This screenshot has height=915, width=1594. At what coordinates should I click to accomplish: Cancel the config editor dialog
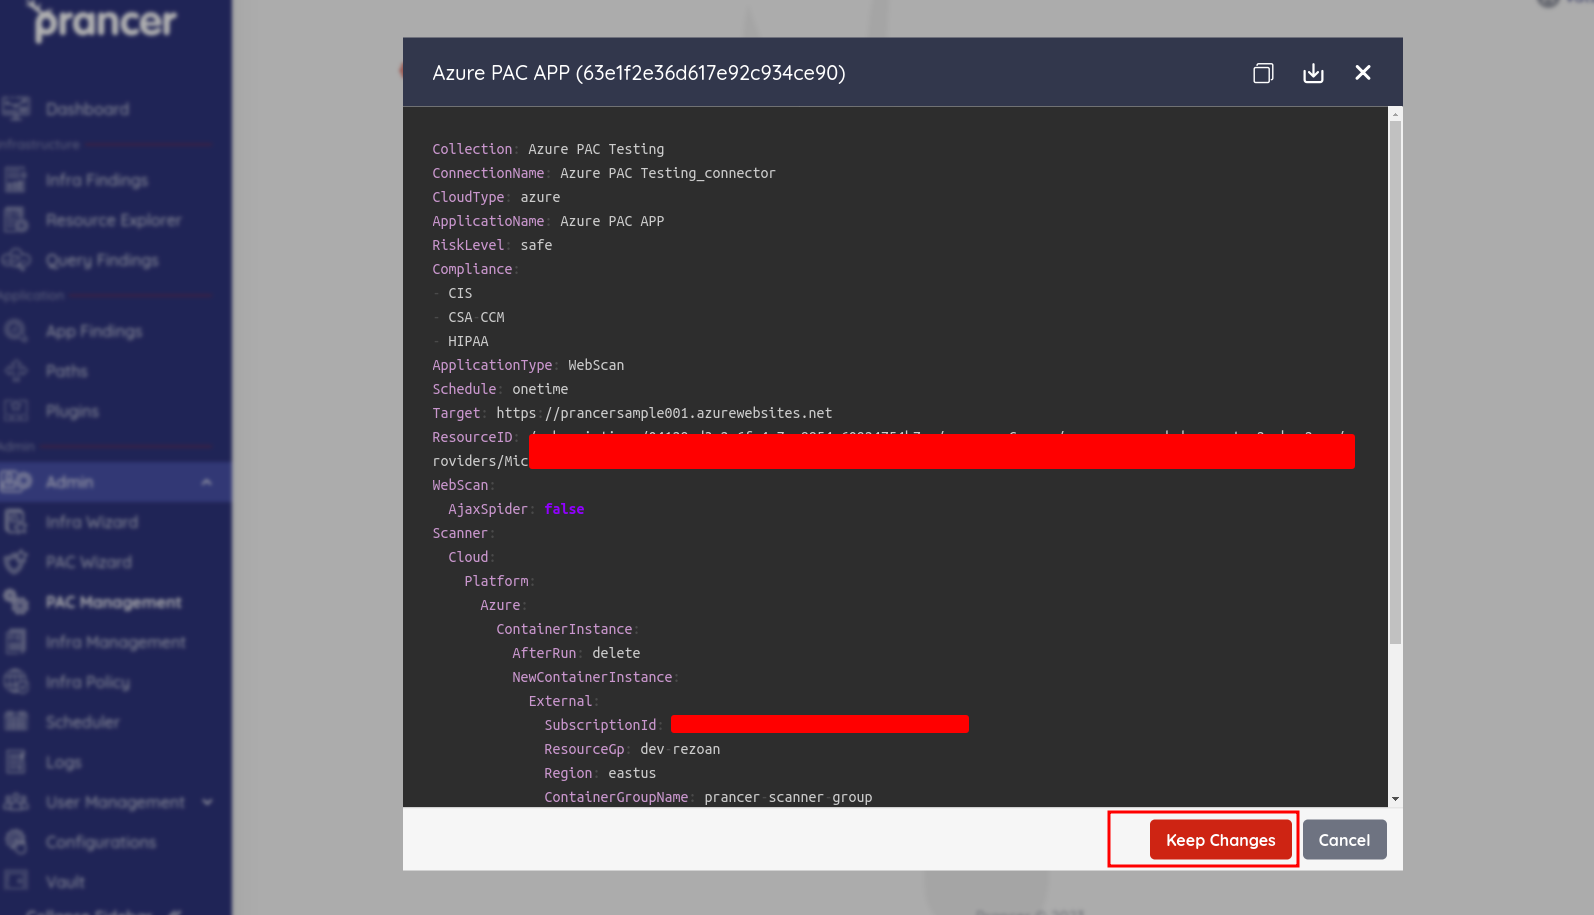pos(1344,840)
